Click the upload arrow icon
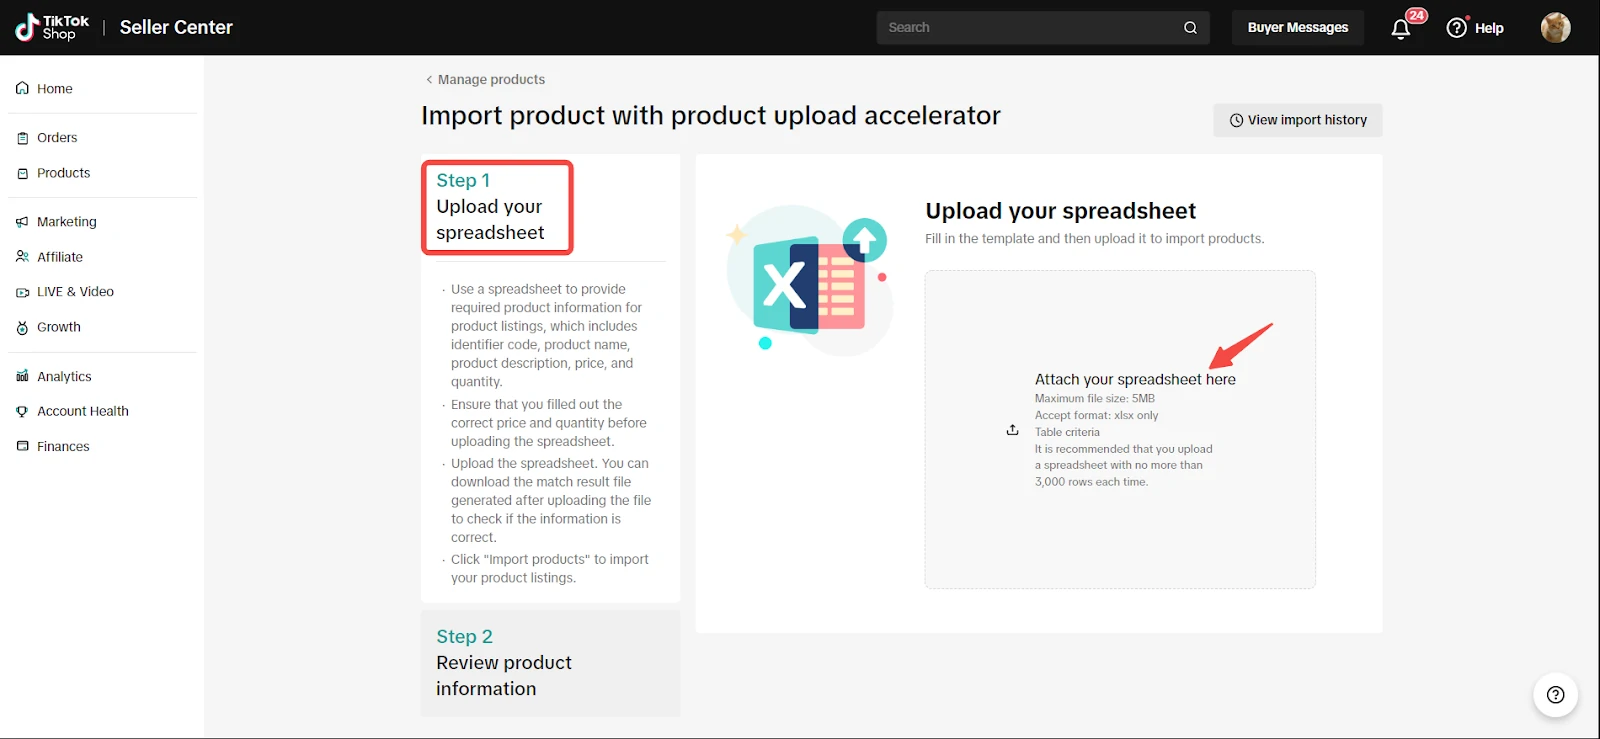 pyautogui.click(x=1012, y=430)
